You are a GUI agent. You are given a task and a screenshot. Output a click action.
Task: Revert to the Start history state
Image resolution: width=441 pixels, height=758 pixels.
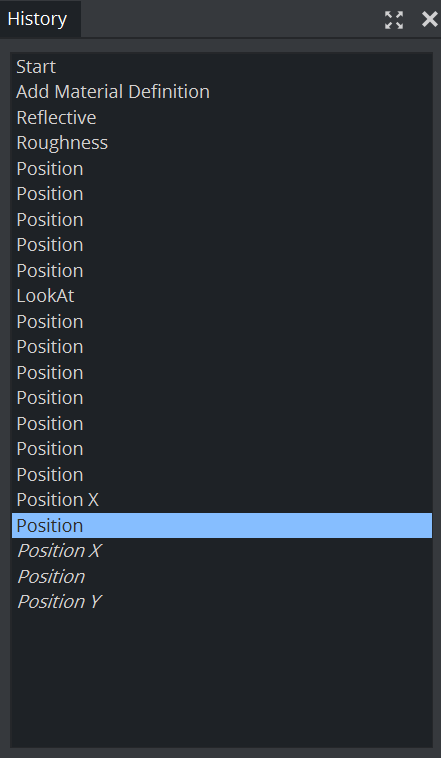[221, 67]
